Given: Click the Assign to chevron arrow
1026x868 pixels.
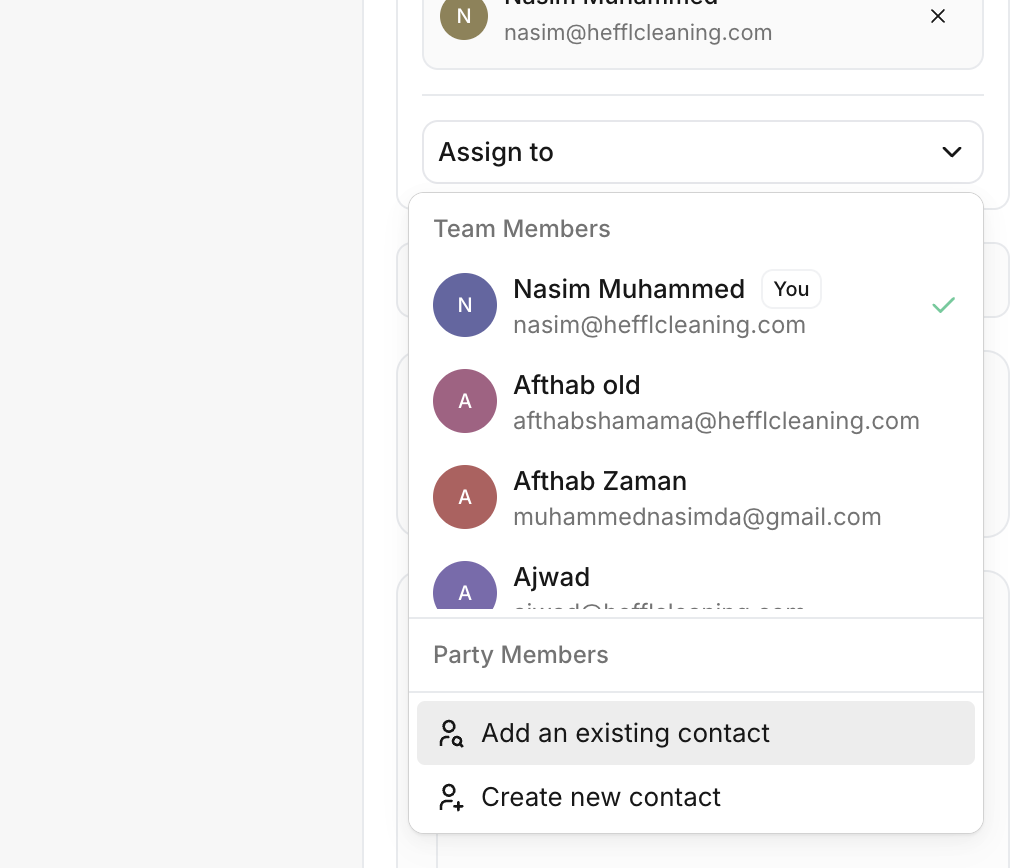Looking at the screenshot, I should click(951, 152).
